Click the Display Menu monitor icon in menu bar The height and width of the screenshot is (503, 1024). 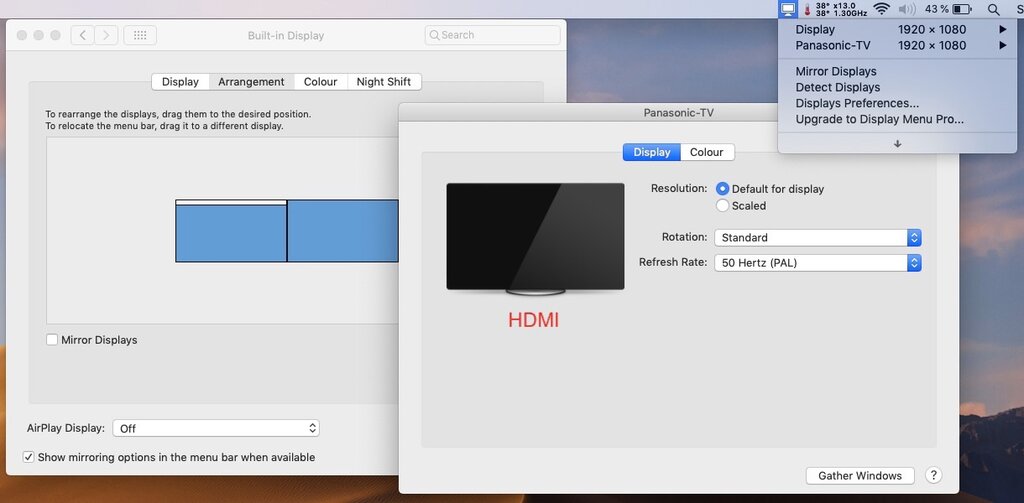pyautogui.click(x=788, y=9)
